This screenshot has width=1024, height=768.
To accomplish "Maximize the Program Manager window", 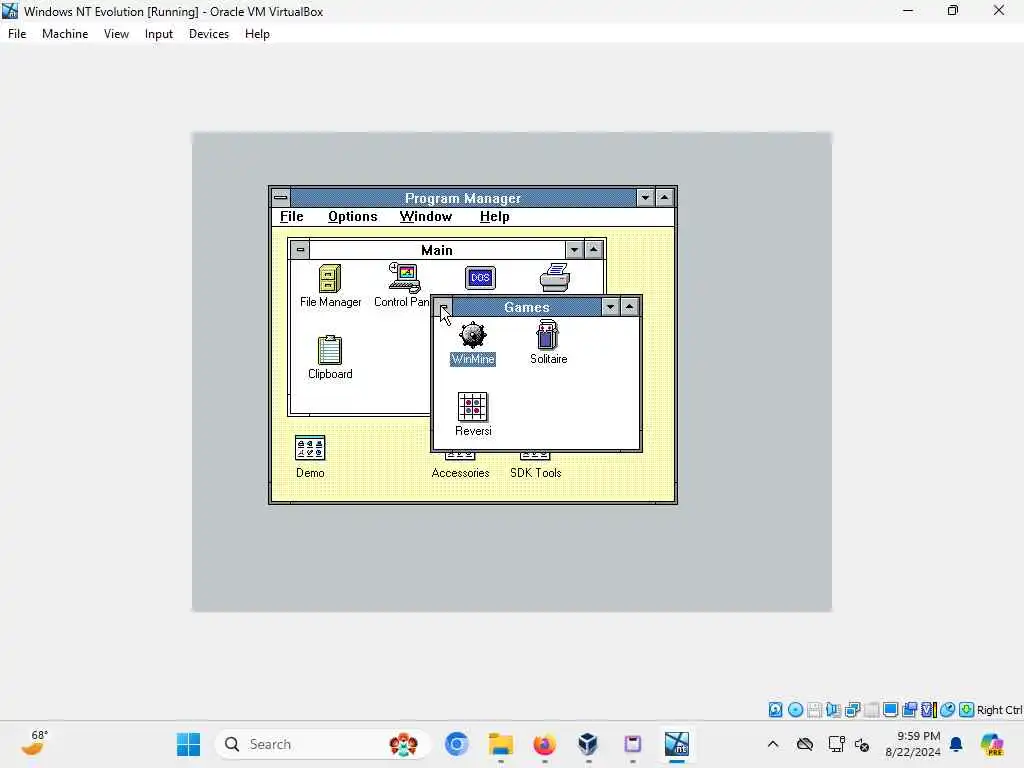I will tap(664, 197).
